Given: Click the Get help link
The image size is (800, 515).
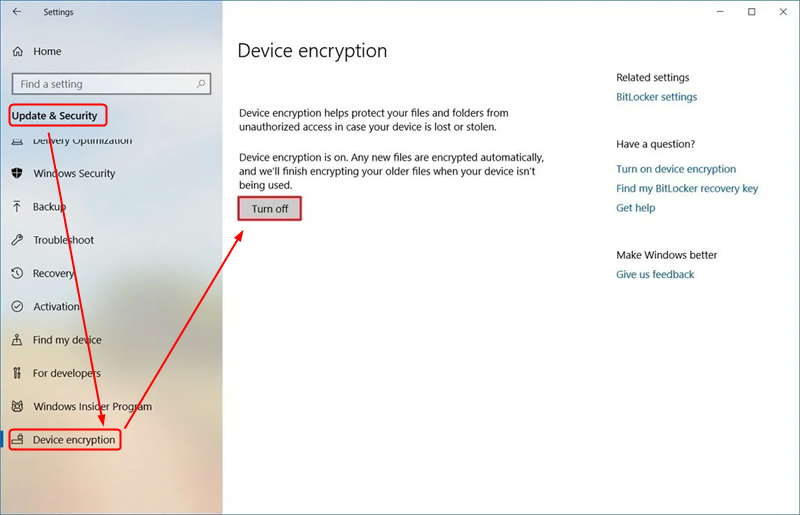Looking at the screenshot, I should pos(635,208).
